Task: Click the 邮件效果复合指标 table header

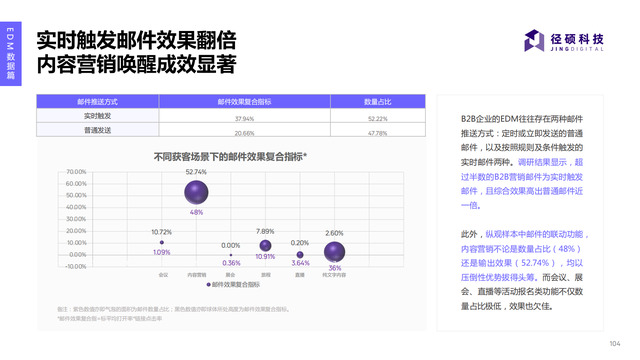Action: point(244,102)
